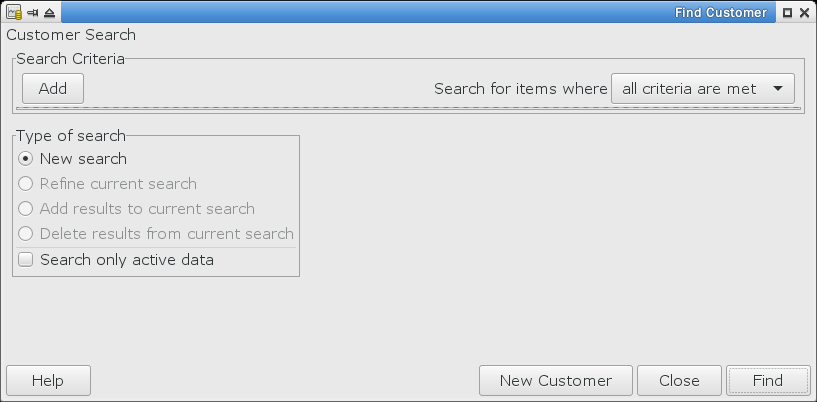This screenshot has width=817, height=402.
Task: Open Help for customer search
Action: click(48, 381)
